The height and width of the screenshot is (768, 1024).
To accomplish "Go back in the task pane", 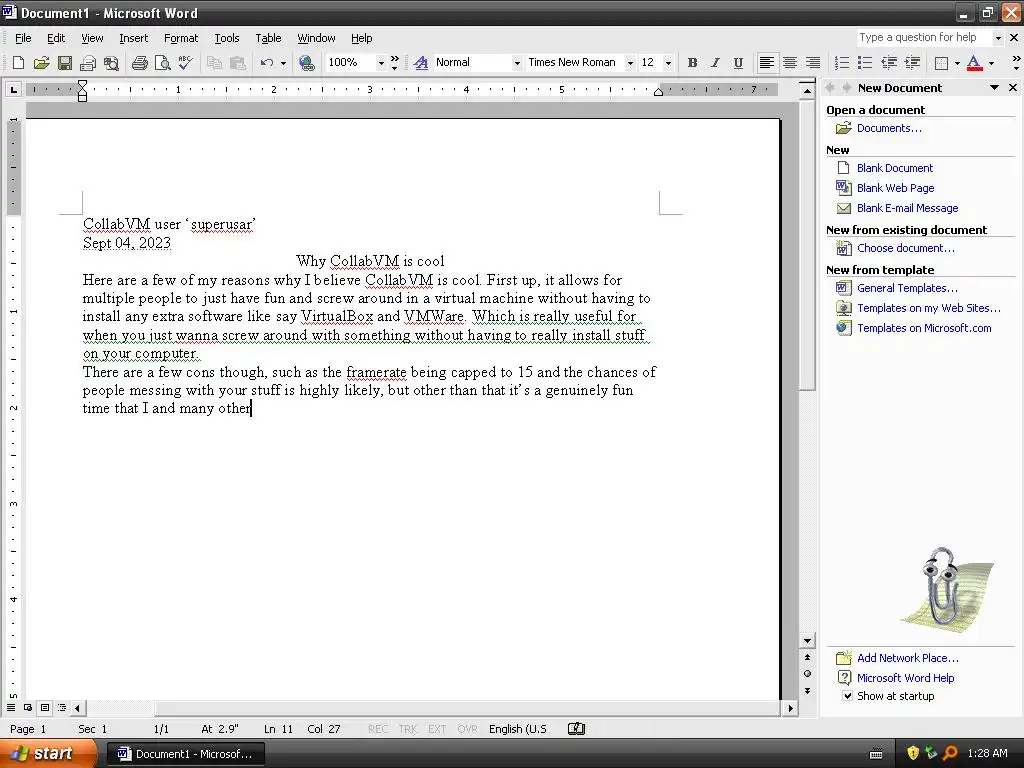I will coord(829,88).
